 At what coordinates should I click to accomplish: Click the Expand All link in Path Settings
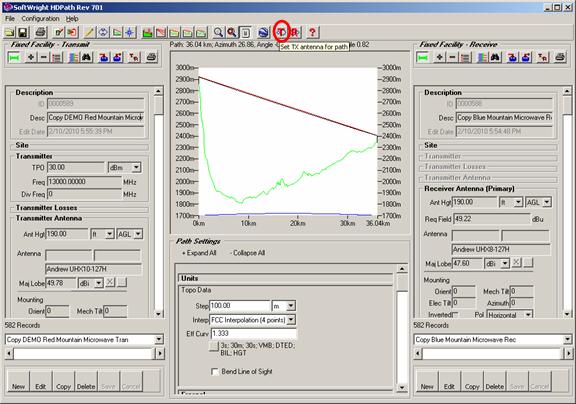point(199,253)
